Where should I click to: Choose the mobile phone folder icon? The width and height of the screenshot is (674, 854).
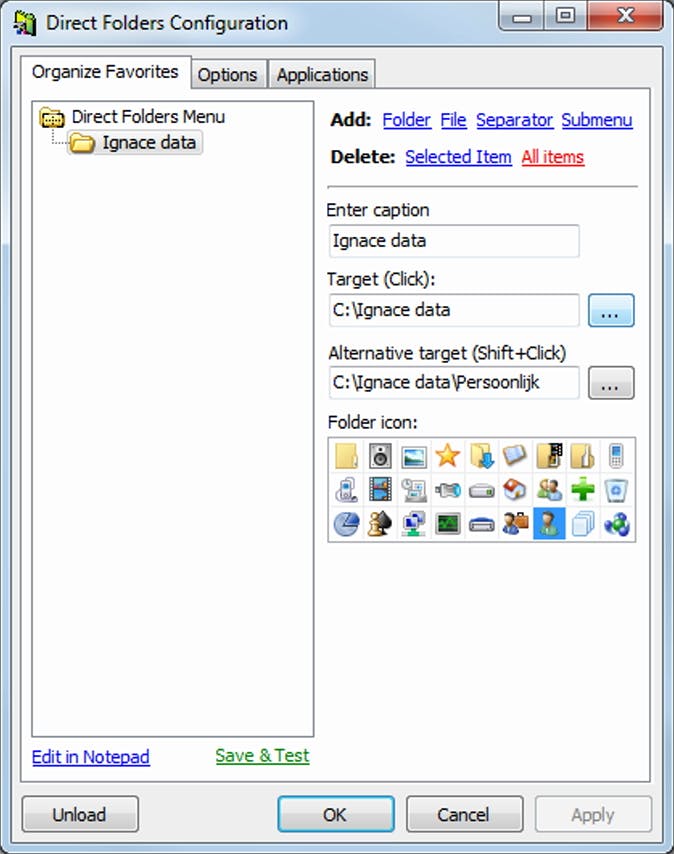616,456
